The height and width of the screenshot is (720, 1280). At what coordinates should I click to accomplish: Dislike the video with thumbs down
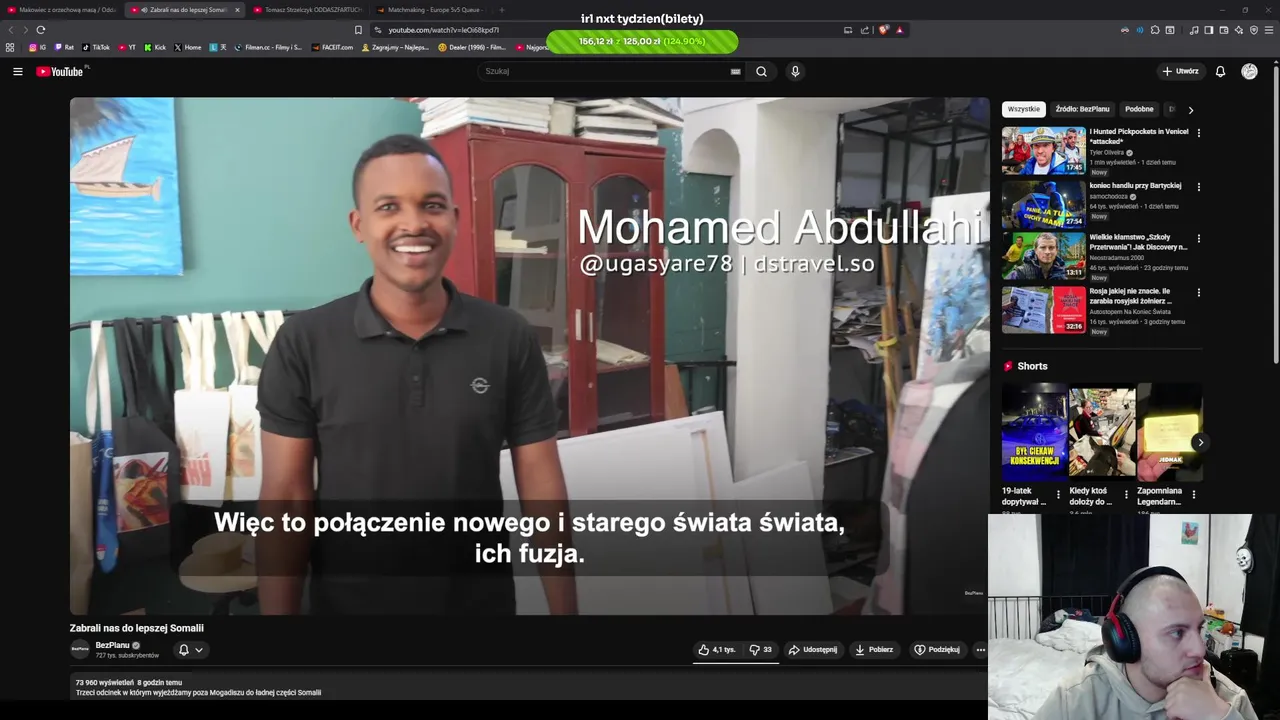(760, 649)
